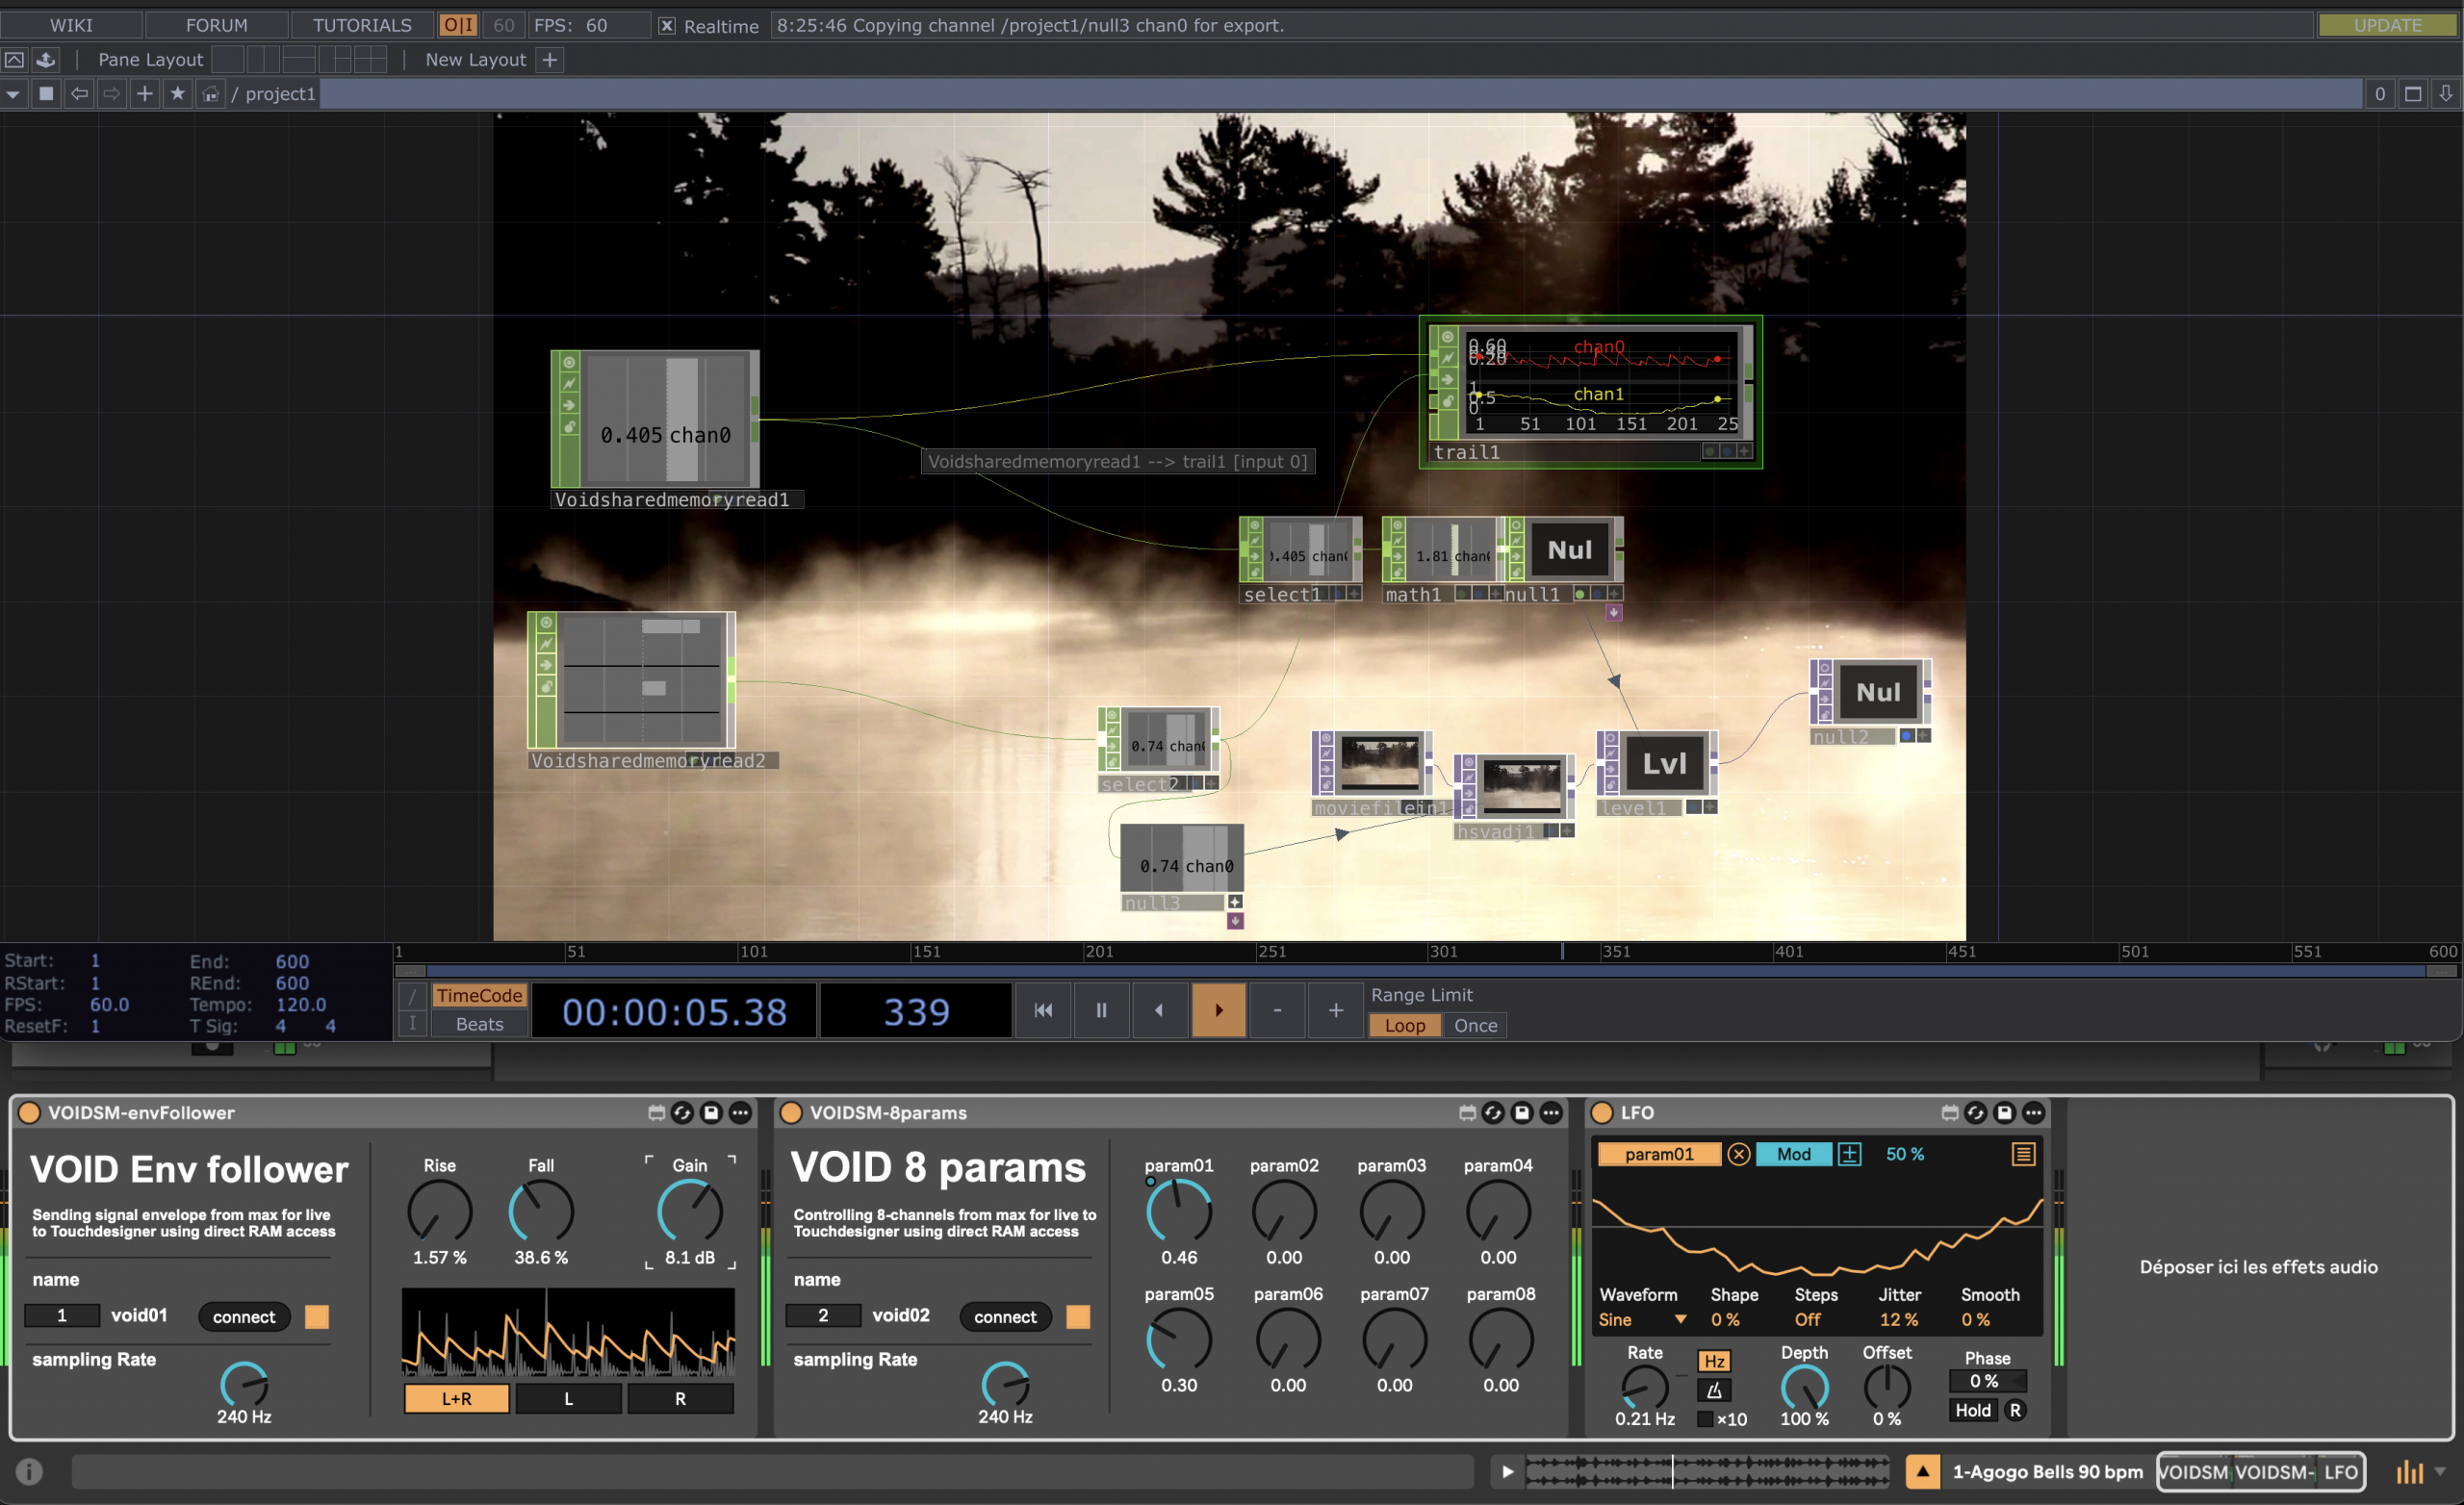This screenshot has width=2464, height=1505.
Task: Click the bookmark star icon in path bar
Action: [x=177, y=93]
